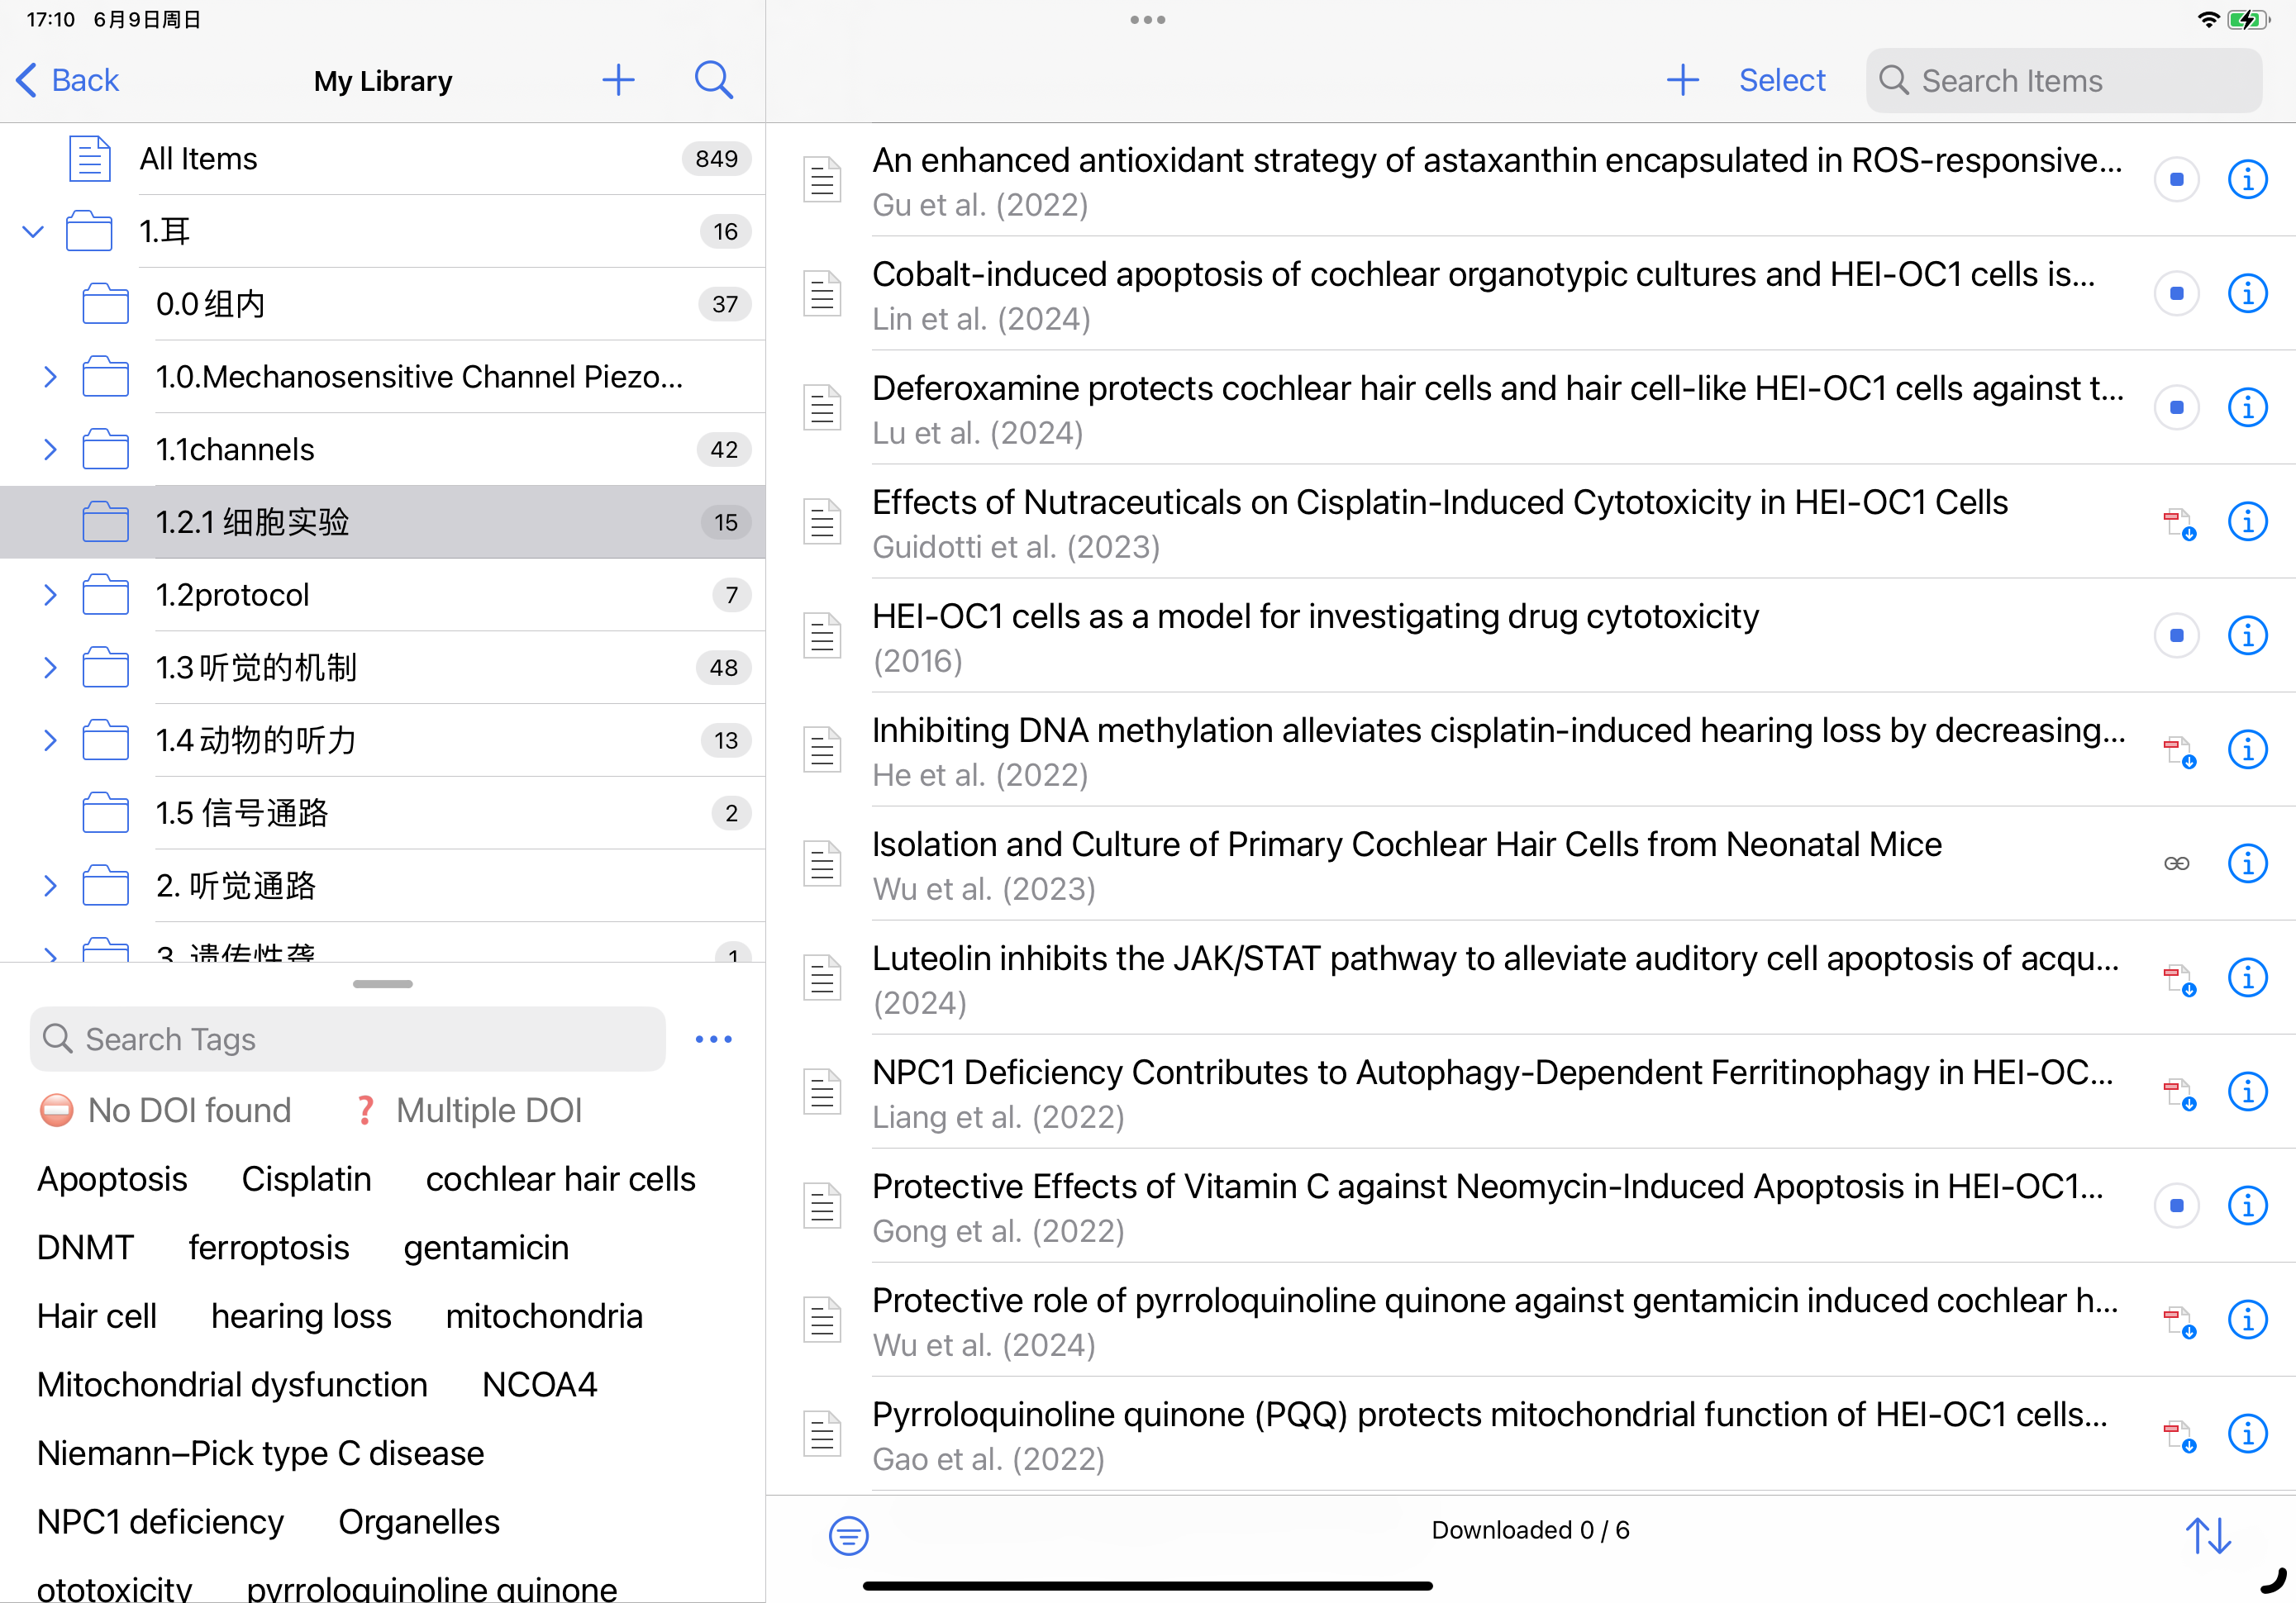2296x1603 pixels.
Task: Filter by ferroptosis tag
Action: click(x=269, y=1248)
